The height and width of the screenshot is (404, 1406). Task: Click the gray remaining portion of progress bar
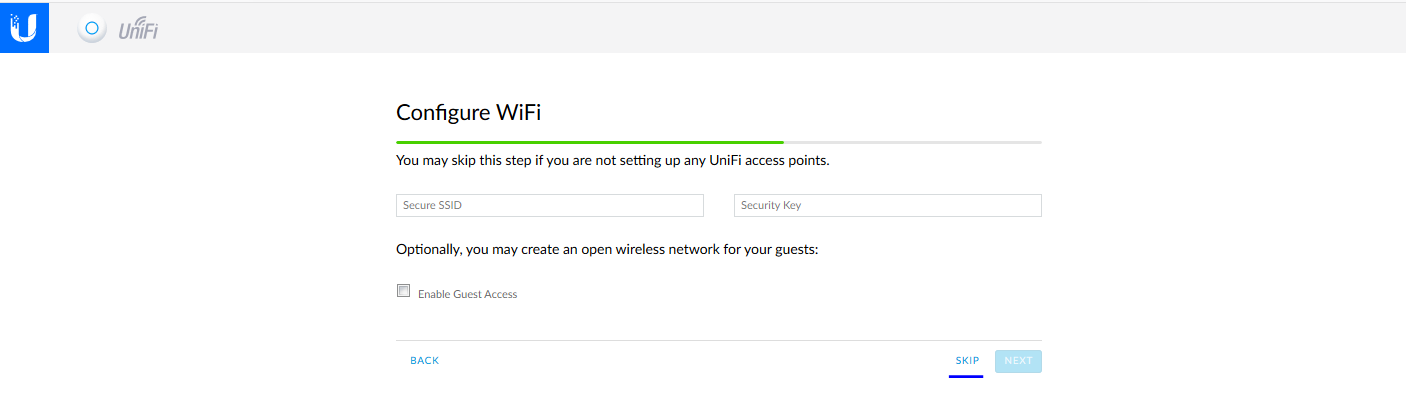[913, 142]
